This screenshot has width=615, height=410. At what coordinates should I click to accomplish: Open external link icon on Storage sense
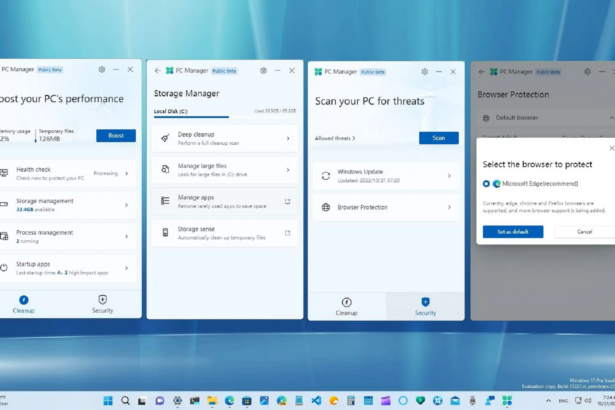click(287, 233)
